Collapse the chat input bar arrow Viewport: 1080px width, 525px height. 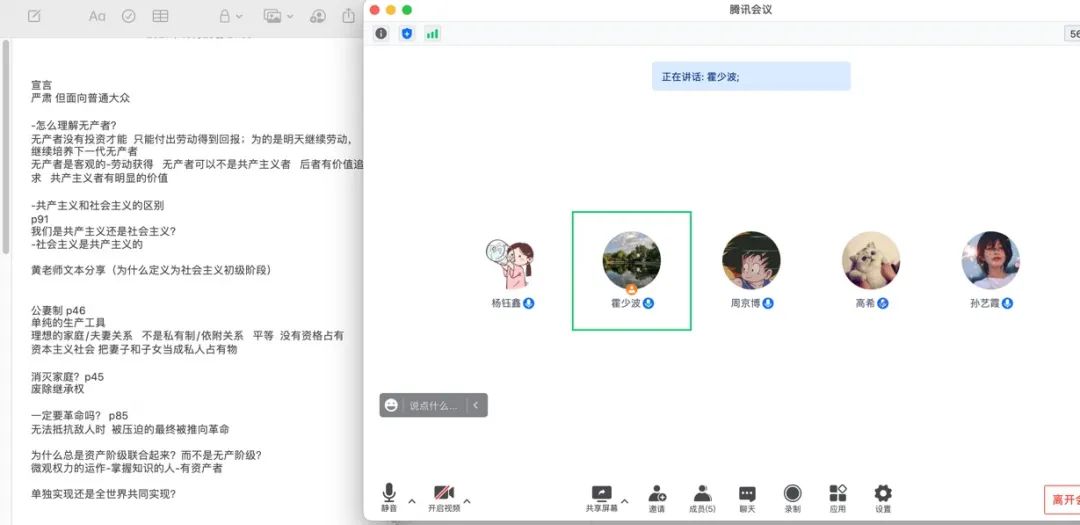click(476, 405)
